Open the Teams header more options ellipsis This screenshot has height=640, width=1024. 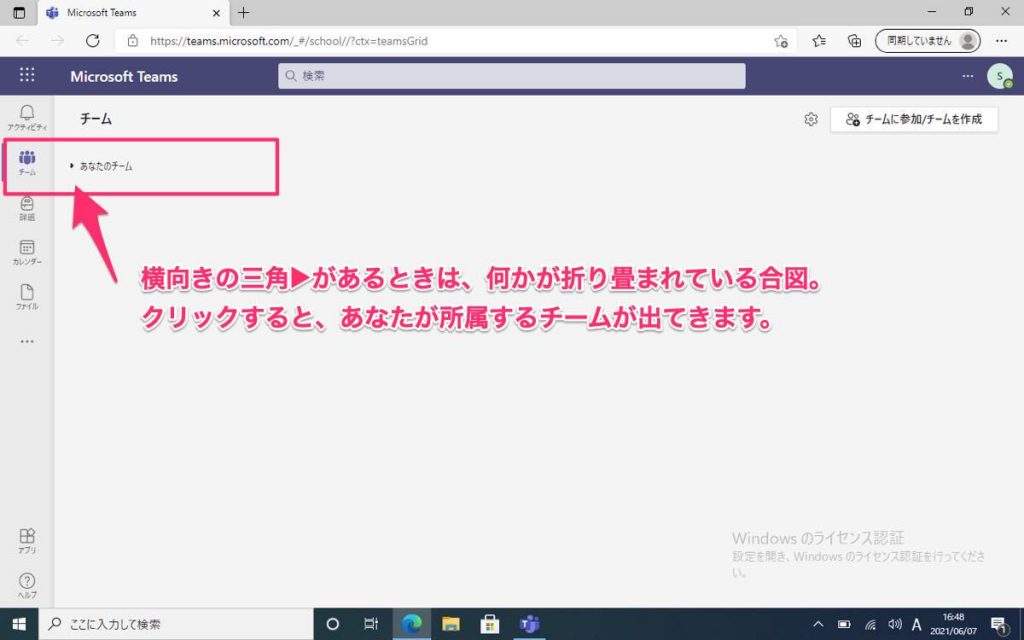coord(967,76)
